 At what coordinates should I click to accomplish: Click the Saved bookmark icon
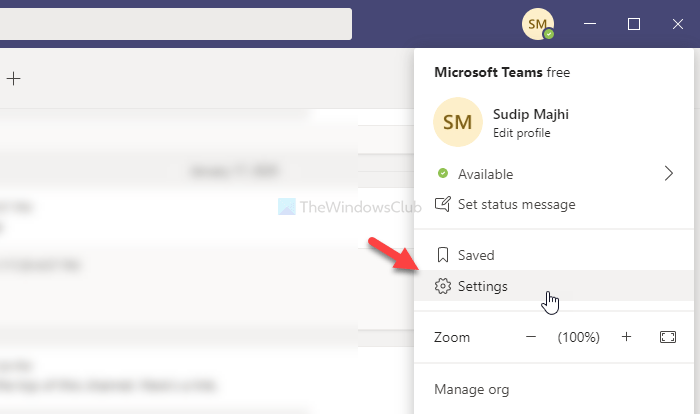[x=442, y=255]
